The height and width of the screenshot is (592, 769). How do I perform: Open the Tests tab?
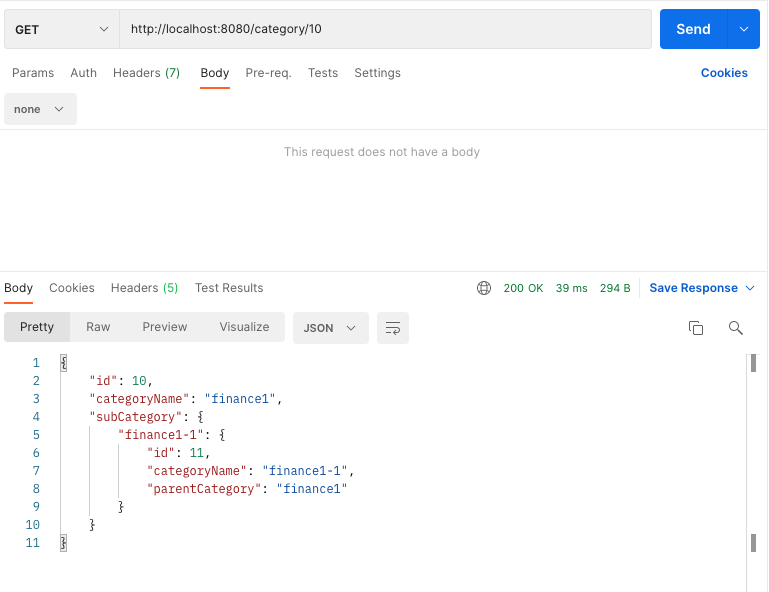point(323,73)
